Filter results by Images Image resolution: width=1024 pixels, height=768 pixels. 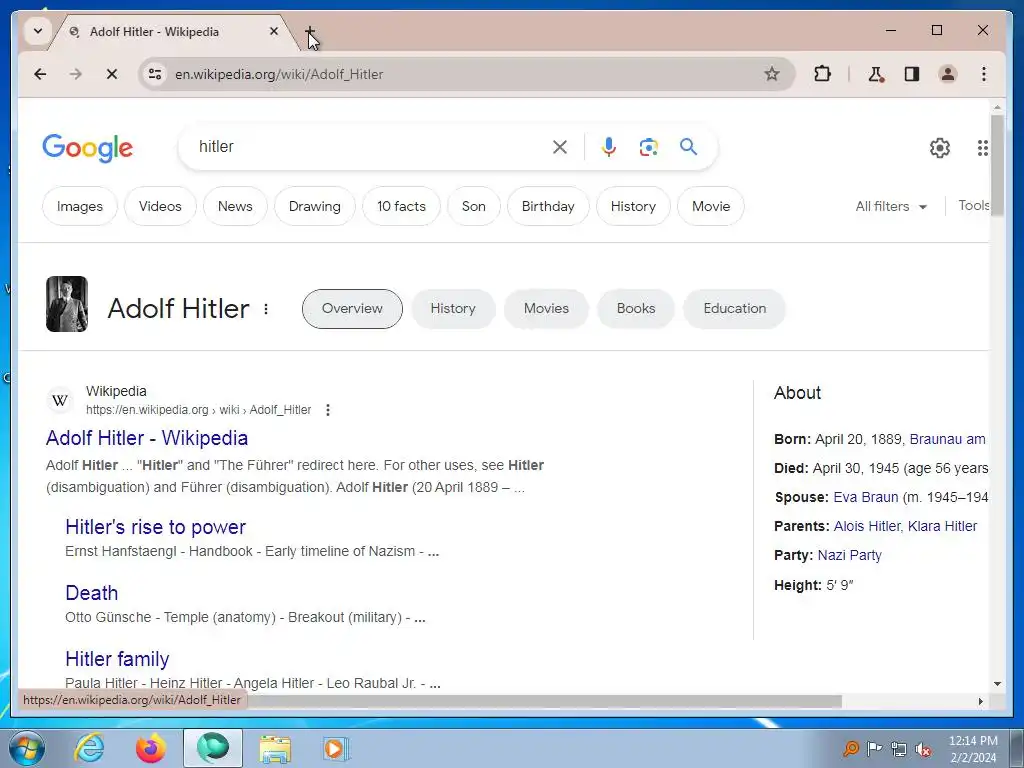click(80, 206)
